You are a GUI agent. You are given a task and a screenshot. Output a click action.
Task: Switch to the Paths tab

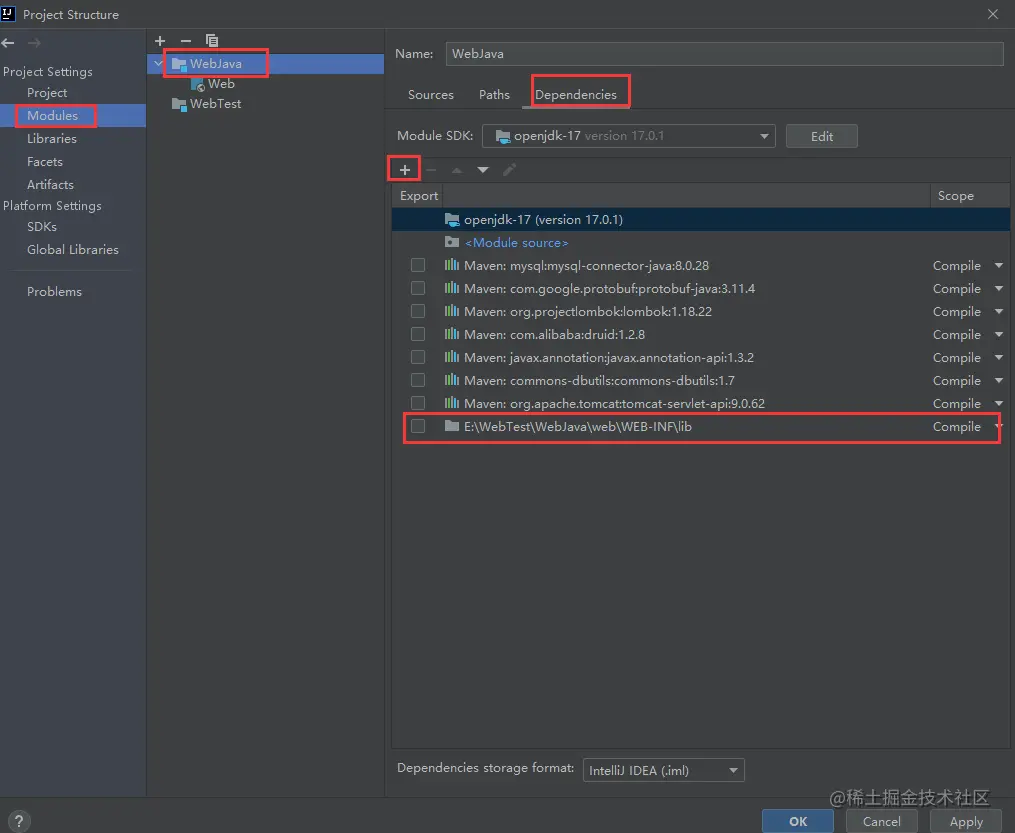click(x=494, y=94)
